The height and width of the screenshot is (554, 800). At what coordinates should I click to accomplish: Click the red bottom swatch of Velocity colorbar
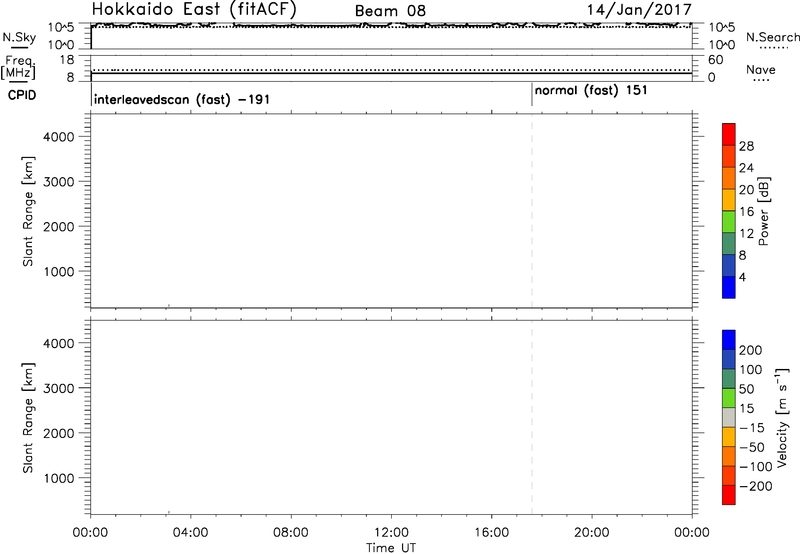(x=729, y=495)
